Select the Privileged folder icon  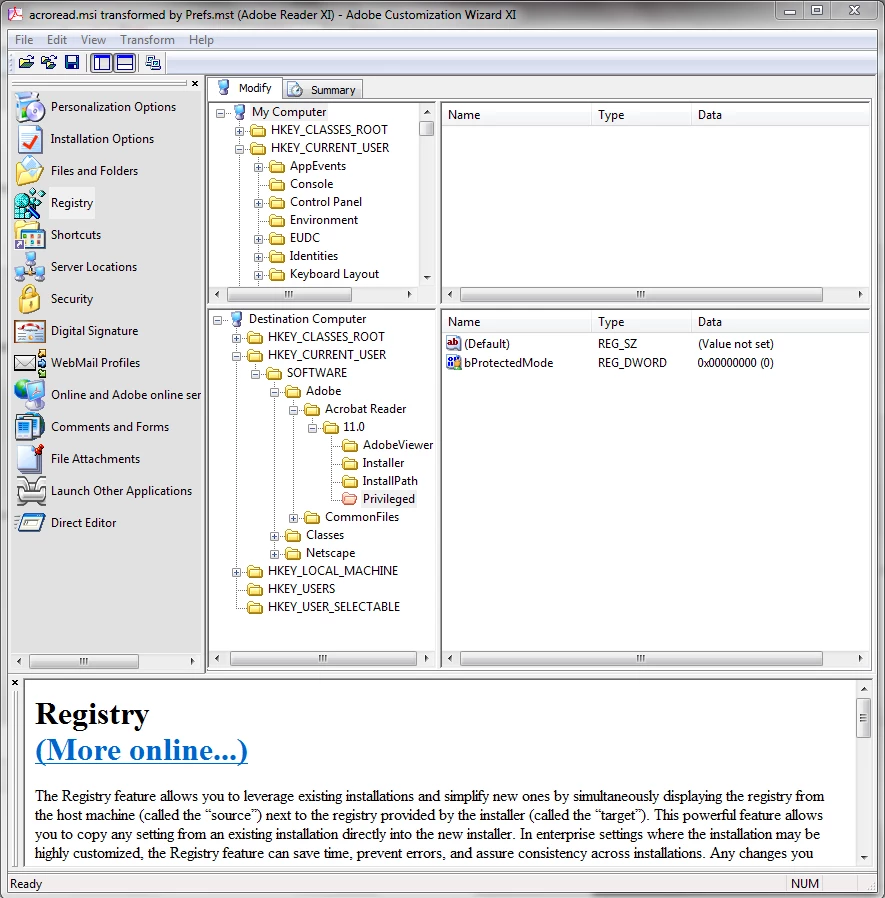click(349, 499)
